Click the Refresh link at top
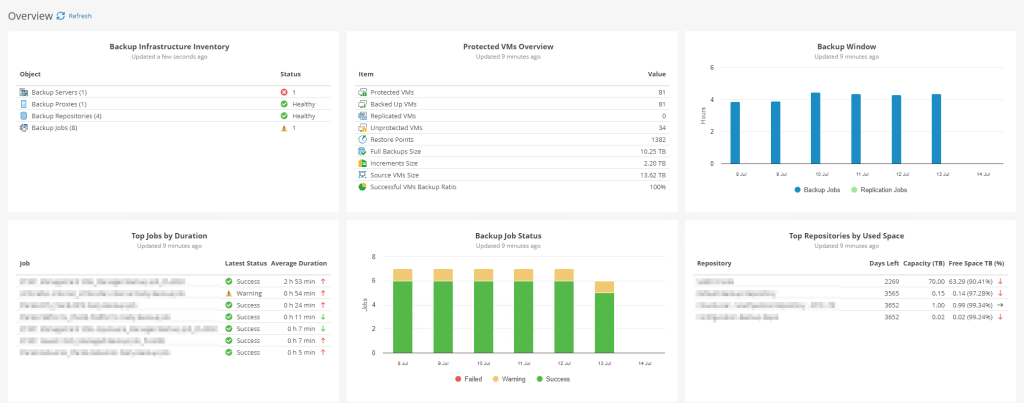Image resolution: width=1024 pixels, height=403 pixels. (x=80, y=16)
